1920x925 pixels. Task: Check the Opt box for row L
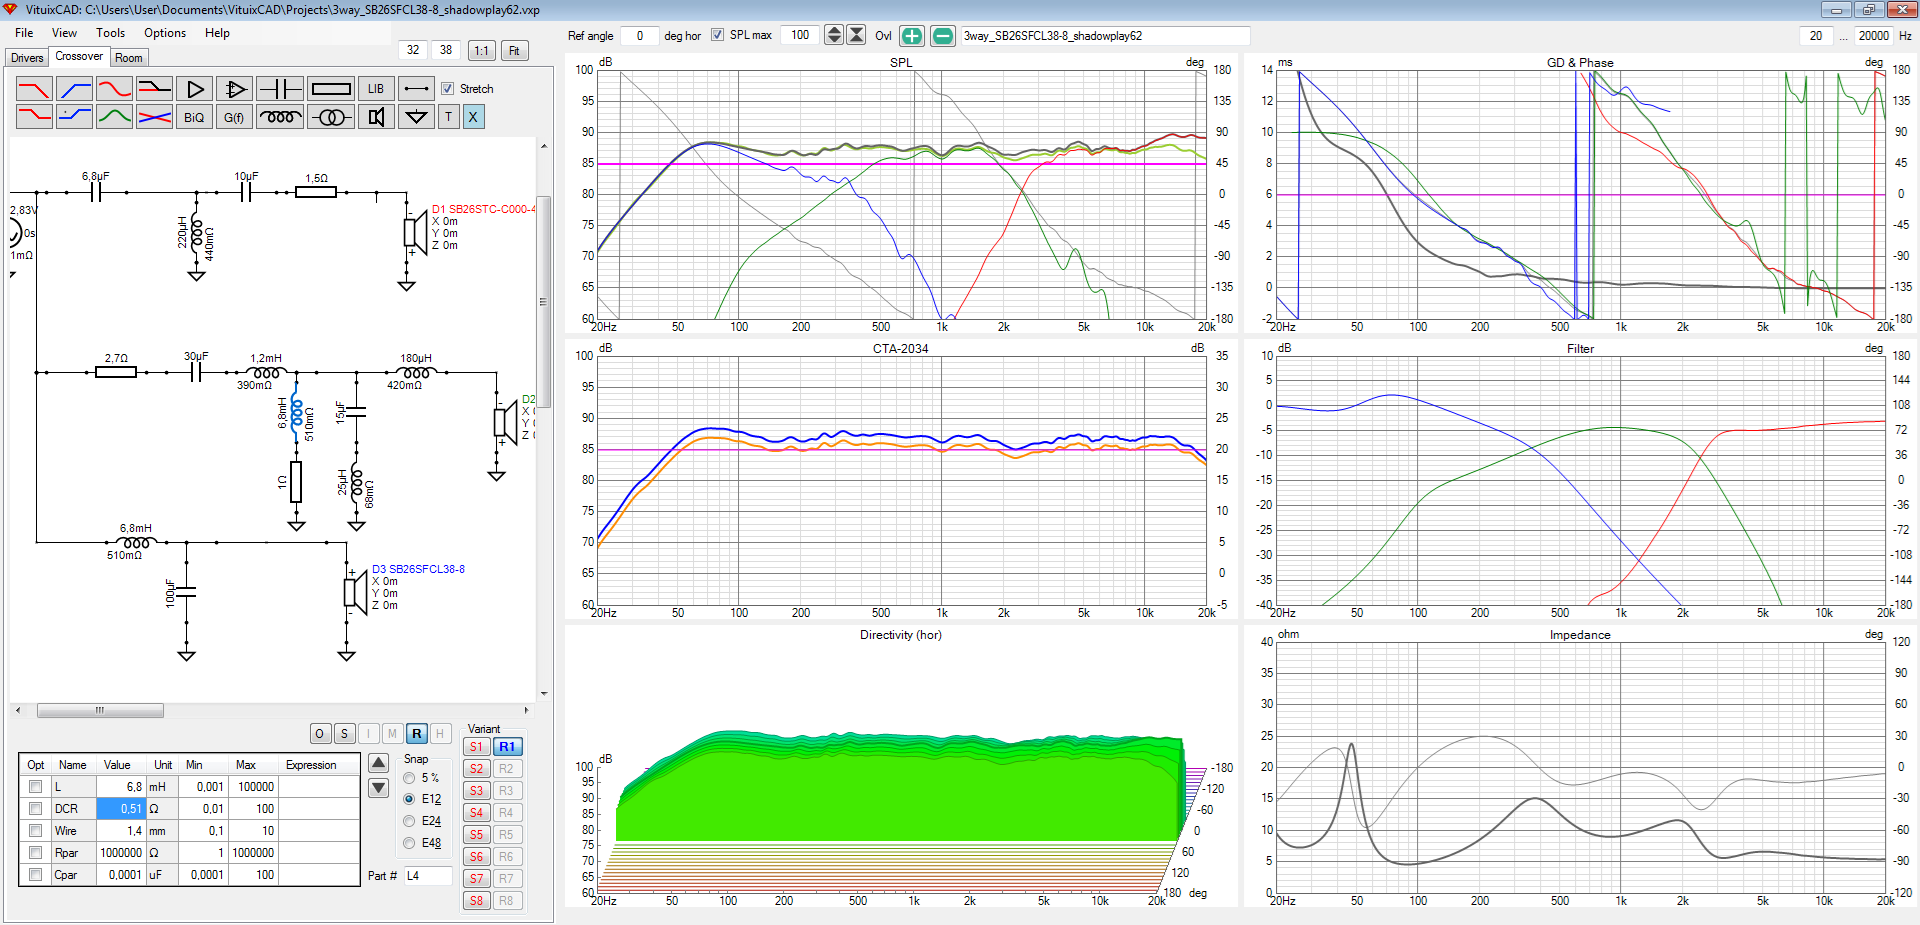35,787
